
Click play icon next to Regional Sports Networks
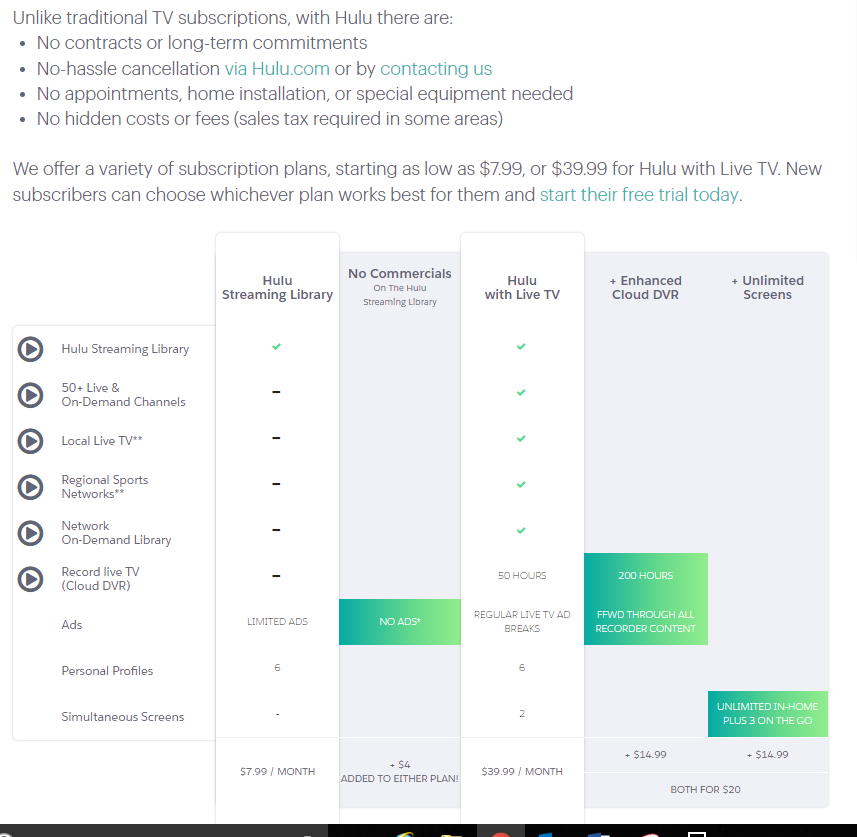30,487
